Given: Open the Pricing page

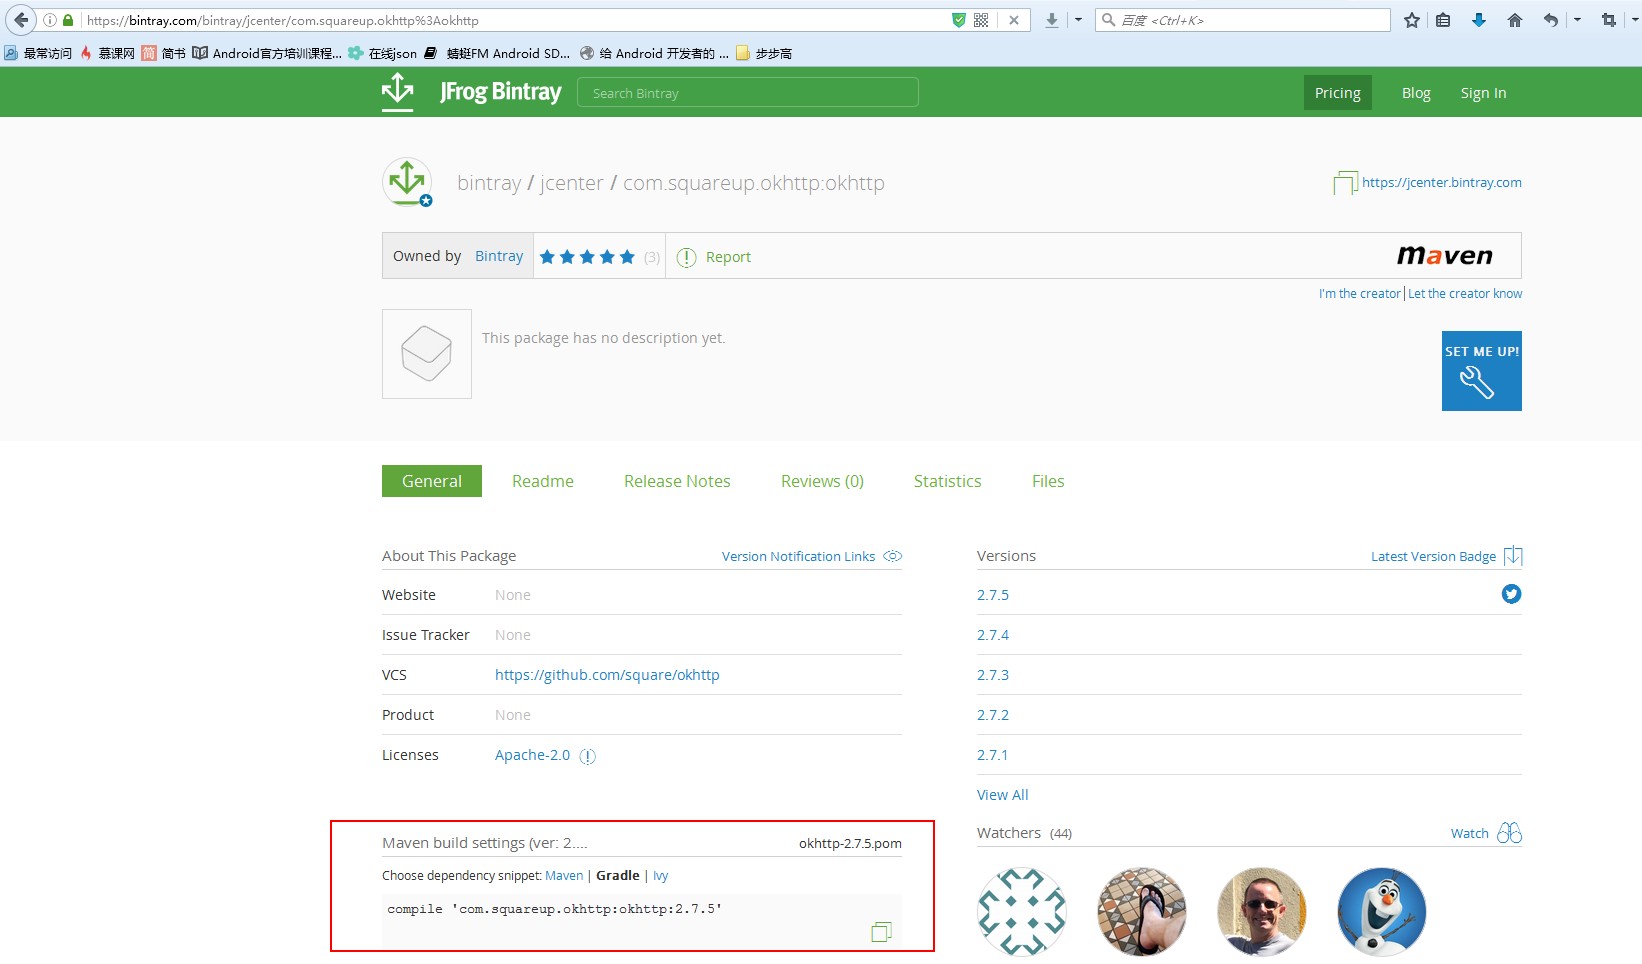Looking at the screenshot, I should (x=1338, y=93).
